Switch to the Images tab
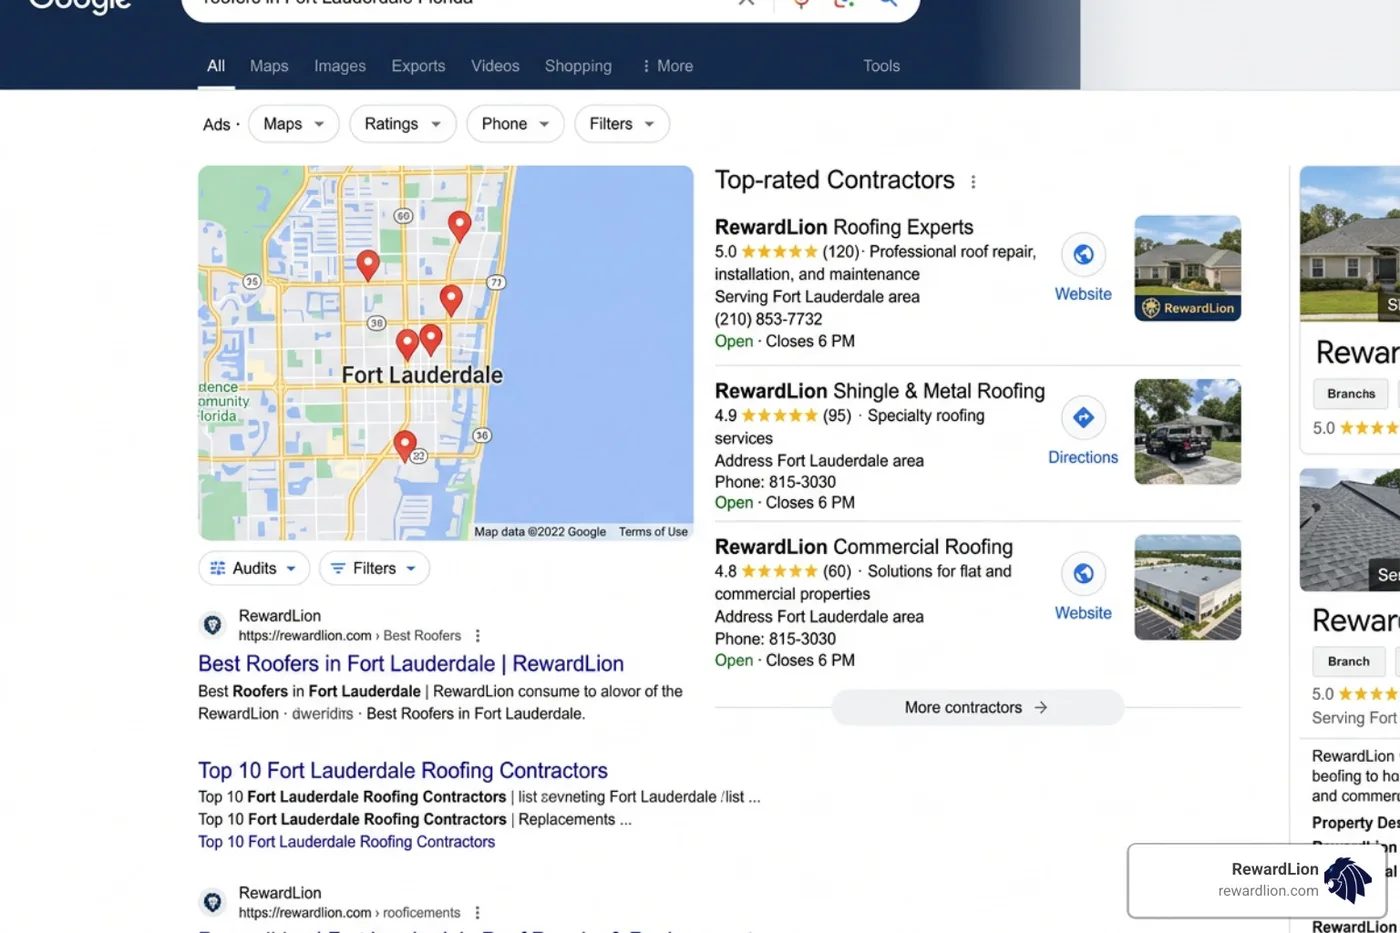 pos(340,66)
